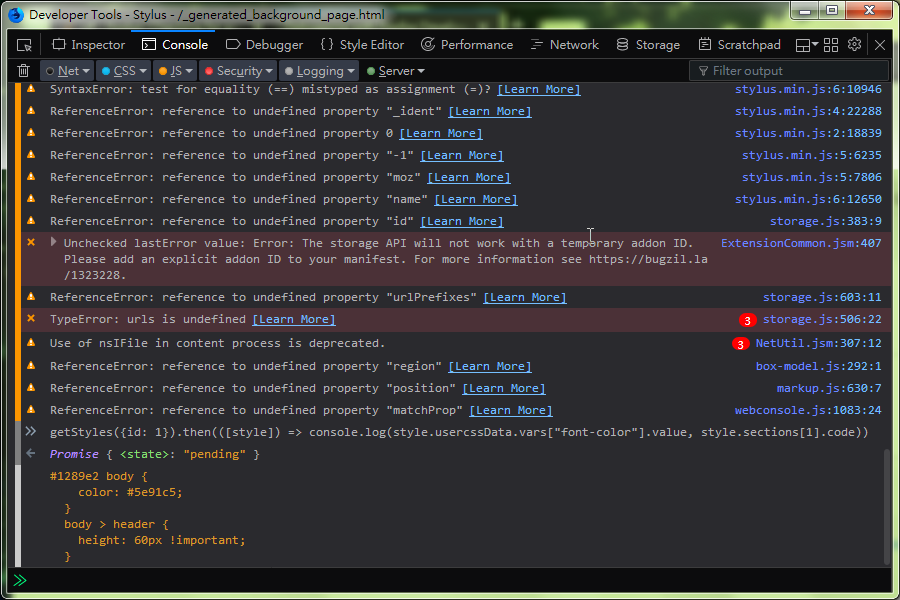Open the dock side layout icon

pos(806,45)
